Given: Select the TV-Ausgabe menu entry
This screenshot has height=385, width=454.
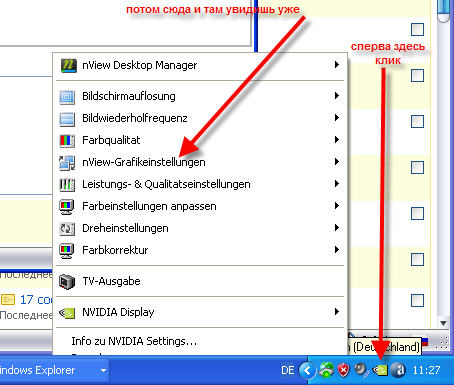Looking at the screenshot, I should [x=200, y=281].
